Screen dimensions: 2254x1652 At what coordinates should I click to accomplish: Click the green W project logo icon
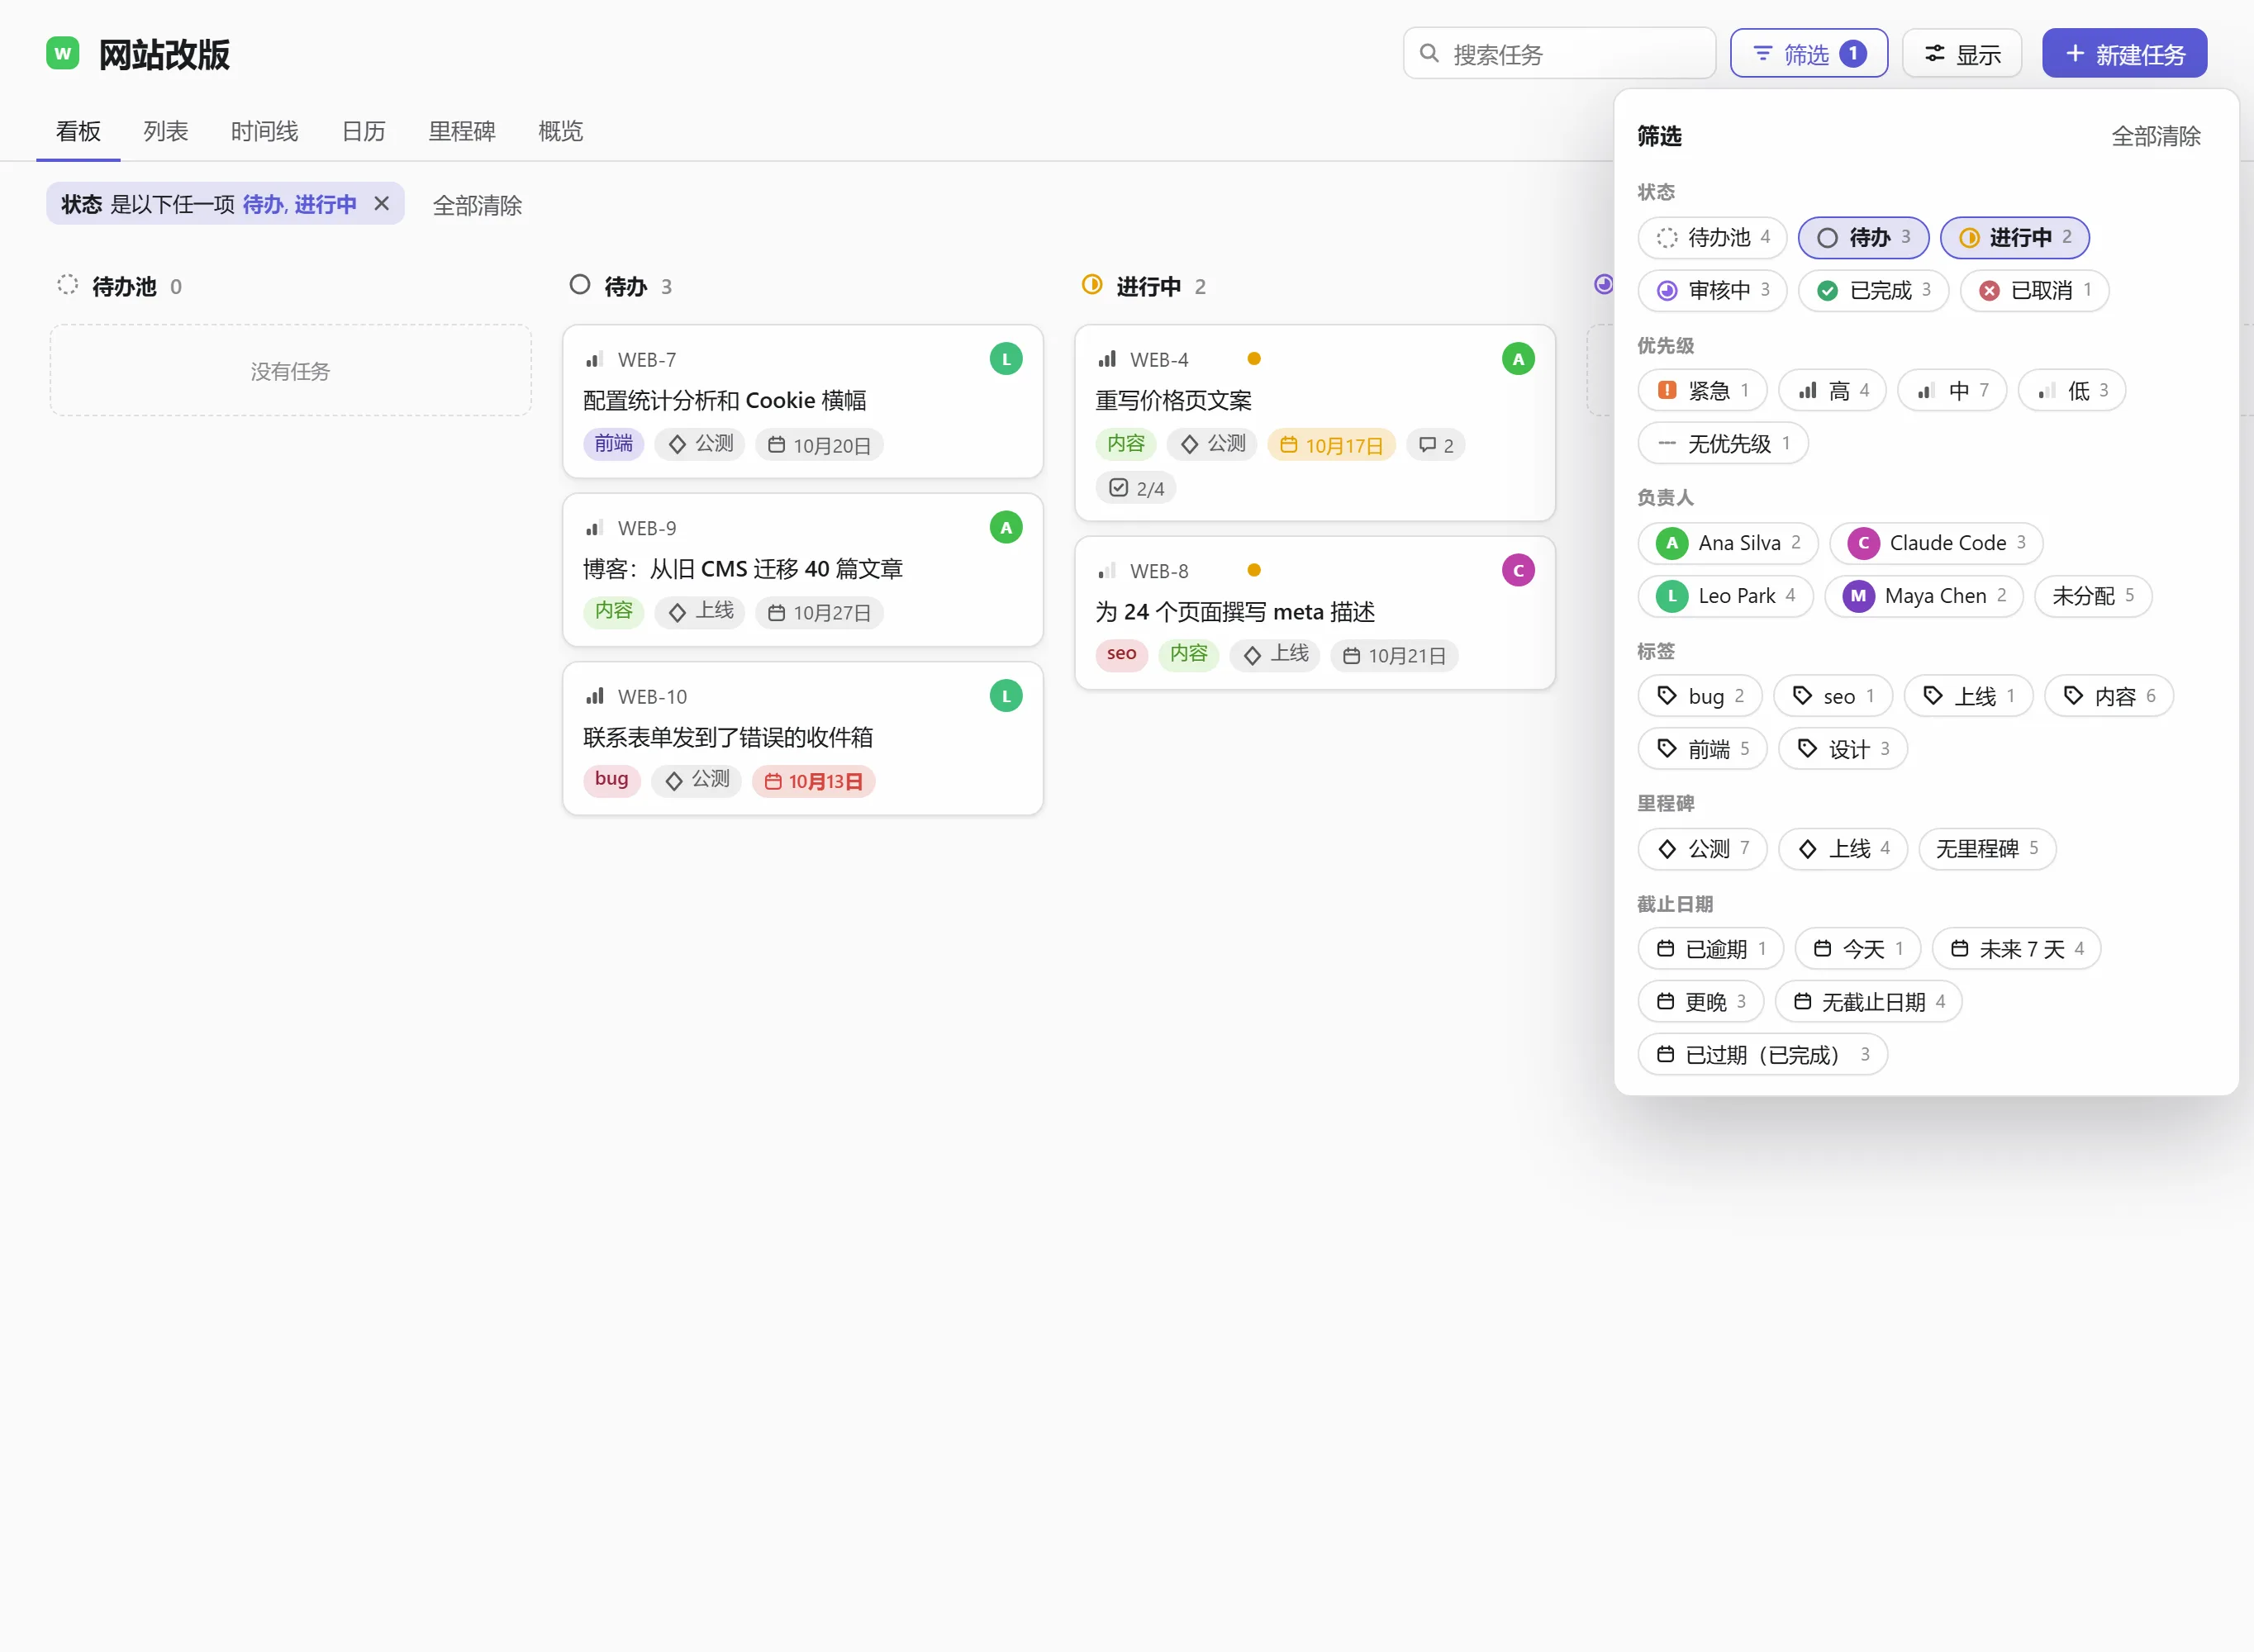point(63,53)
